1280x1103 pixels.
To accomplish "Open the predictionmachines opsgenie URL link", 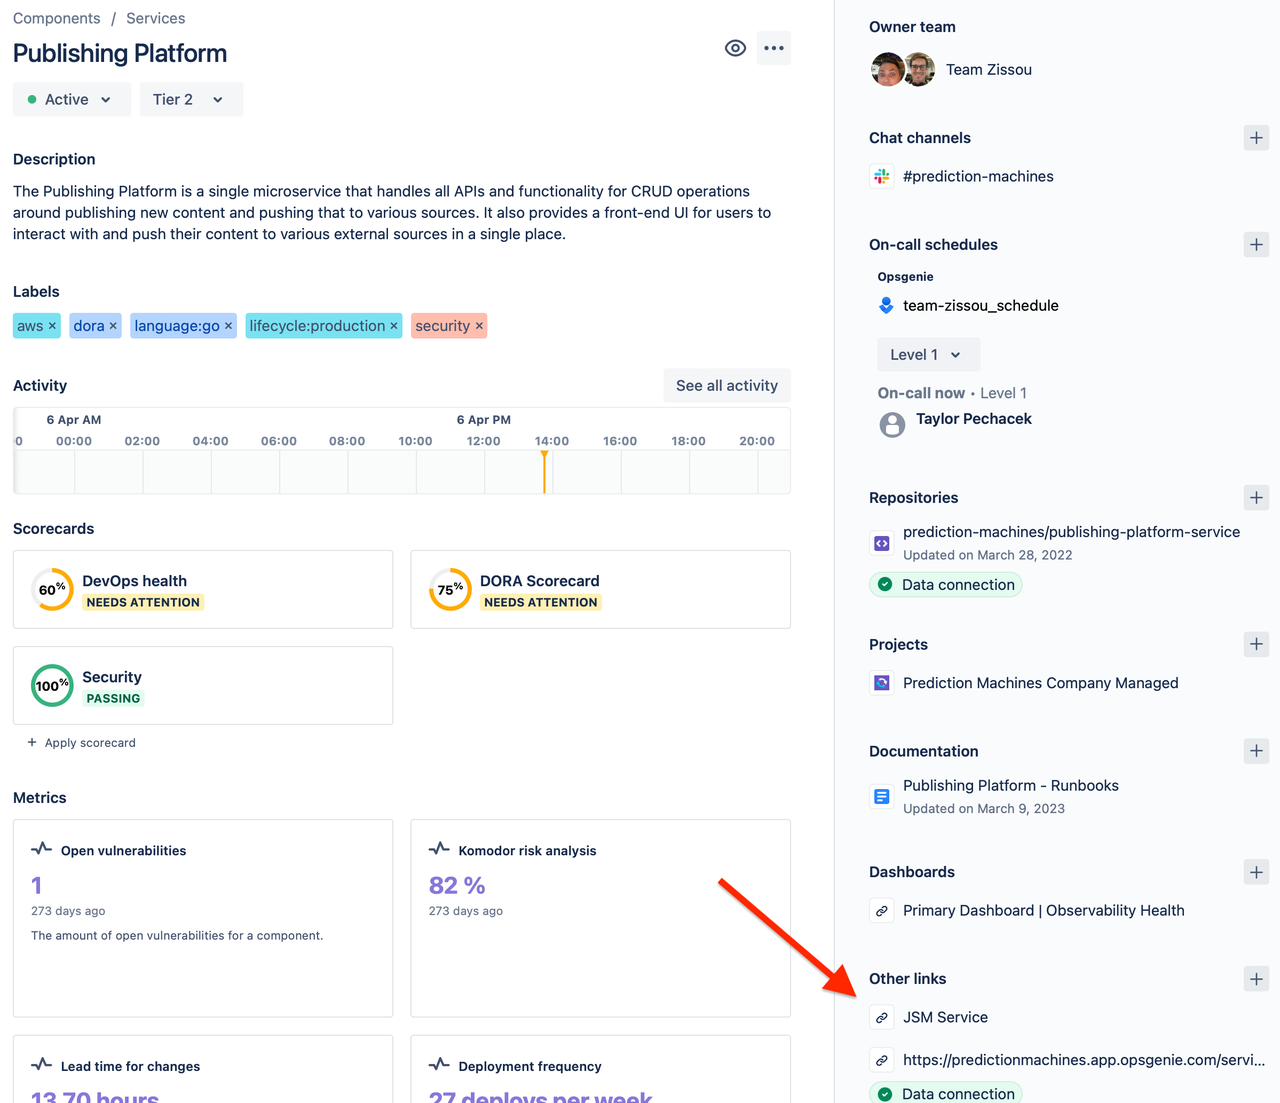I will (1083, 1060).
